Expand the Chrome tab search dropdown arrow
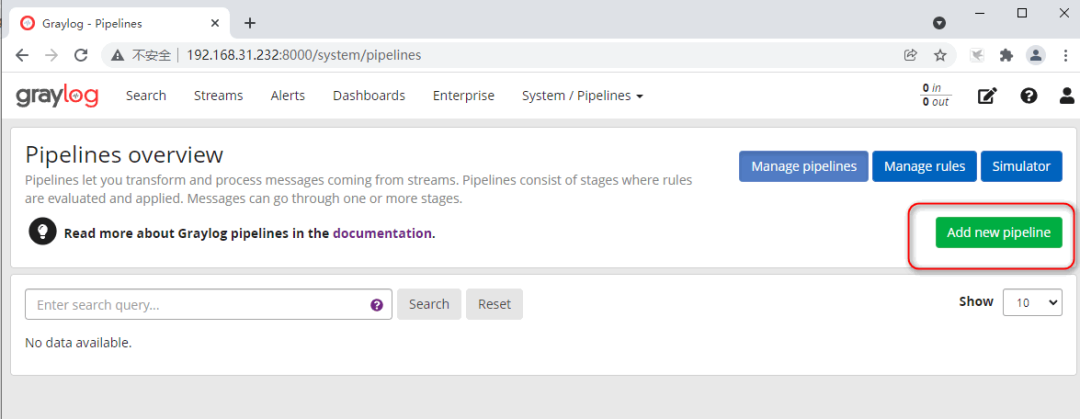The height and width of the screenshot is (419, 1080). (x=939, y=22)
